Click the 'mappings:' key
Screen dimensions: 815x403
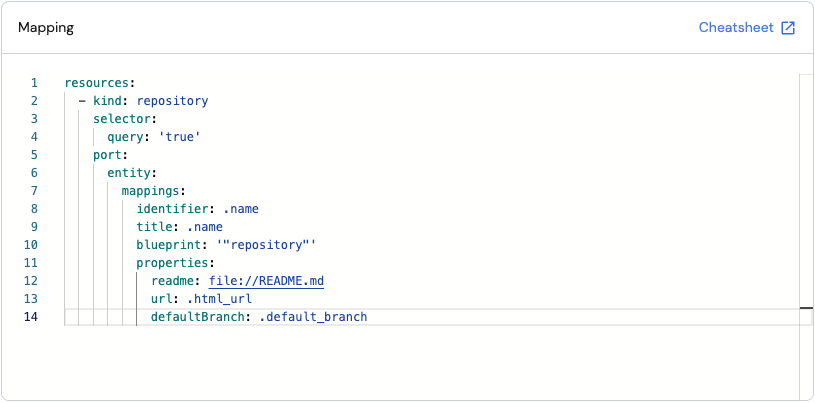pos(154,191)
